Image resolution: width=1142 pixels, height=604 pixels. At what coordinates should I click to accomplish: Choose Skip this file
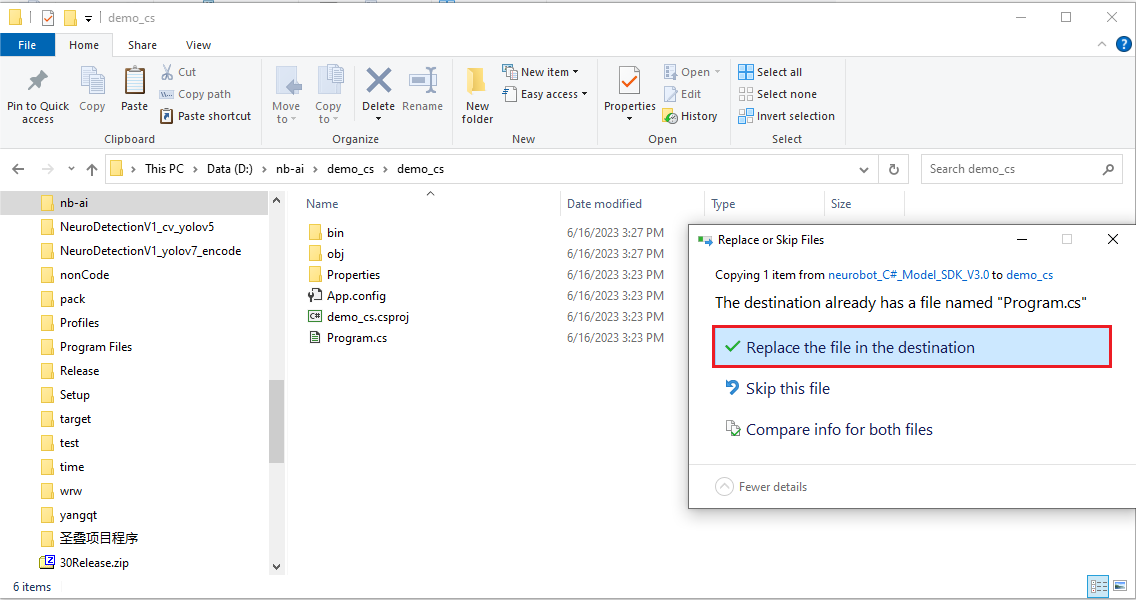click(787, 388)
